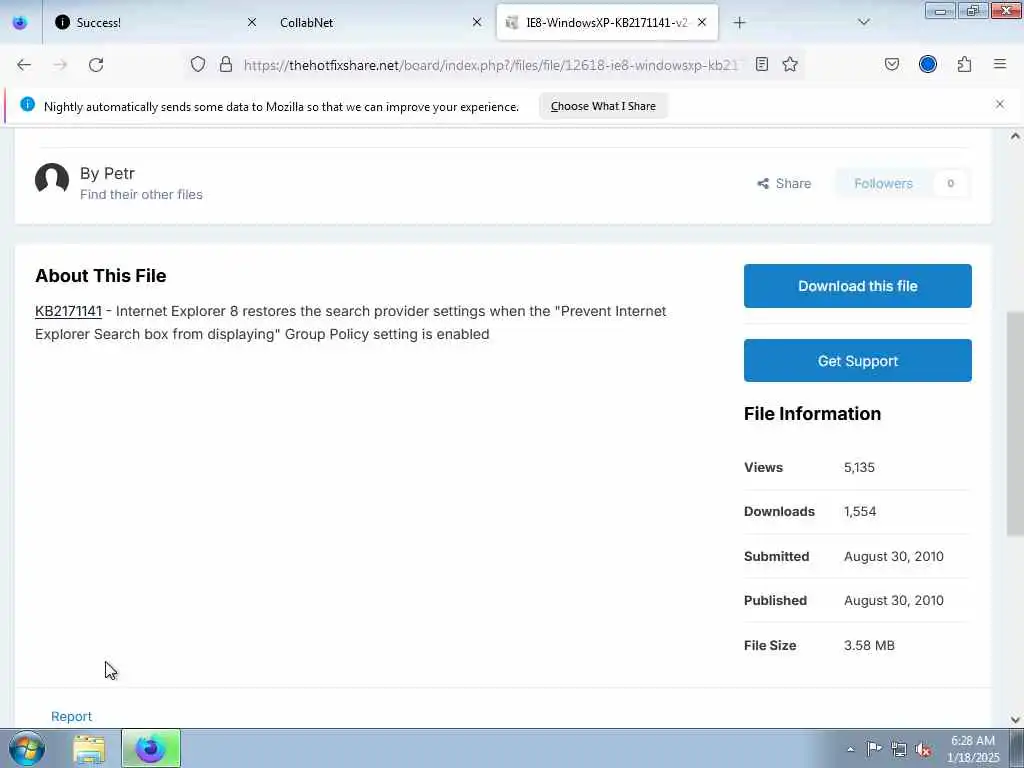Bookmark this page with the star icon
Viewport: 1024px width, 768px height.
pos(790,64)
